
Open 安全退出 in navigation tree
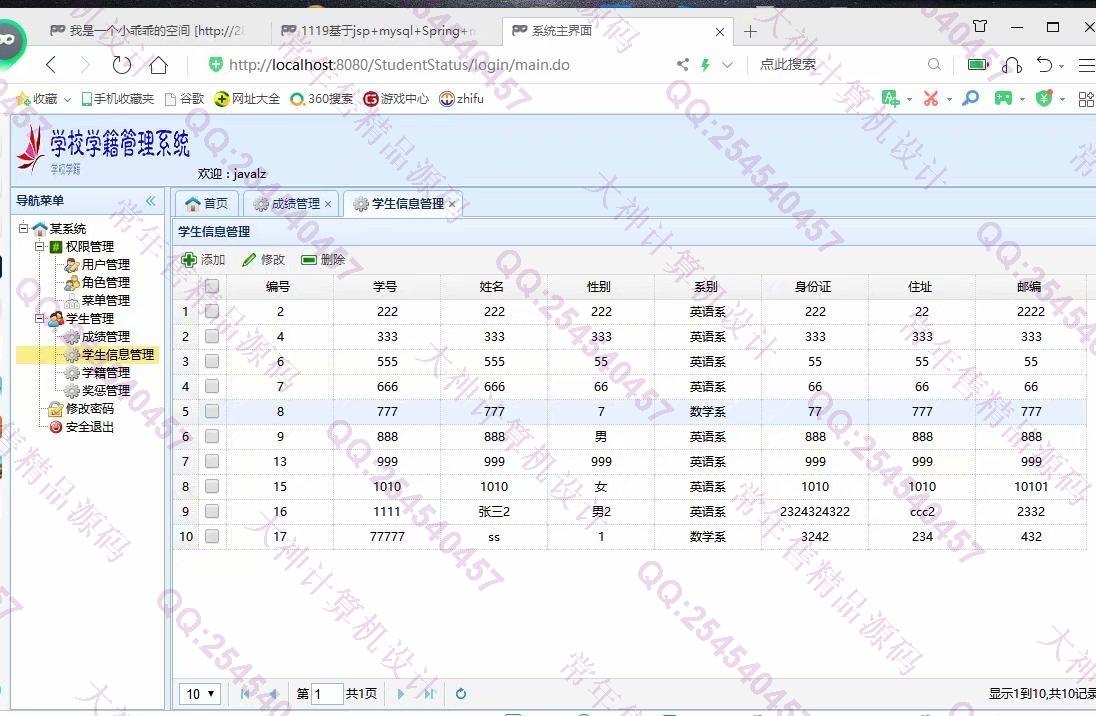tap(90, 427)
